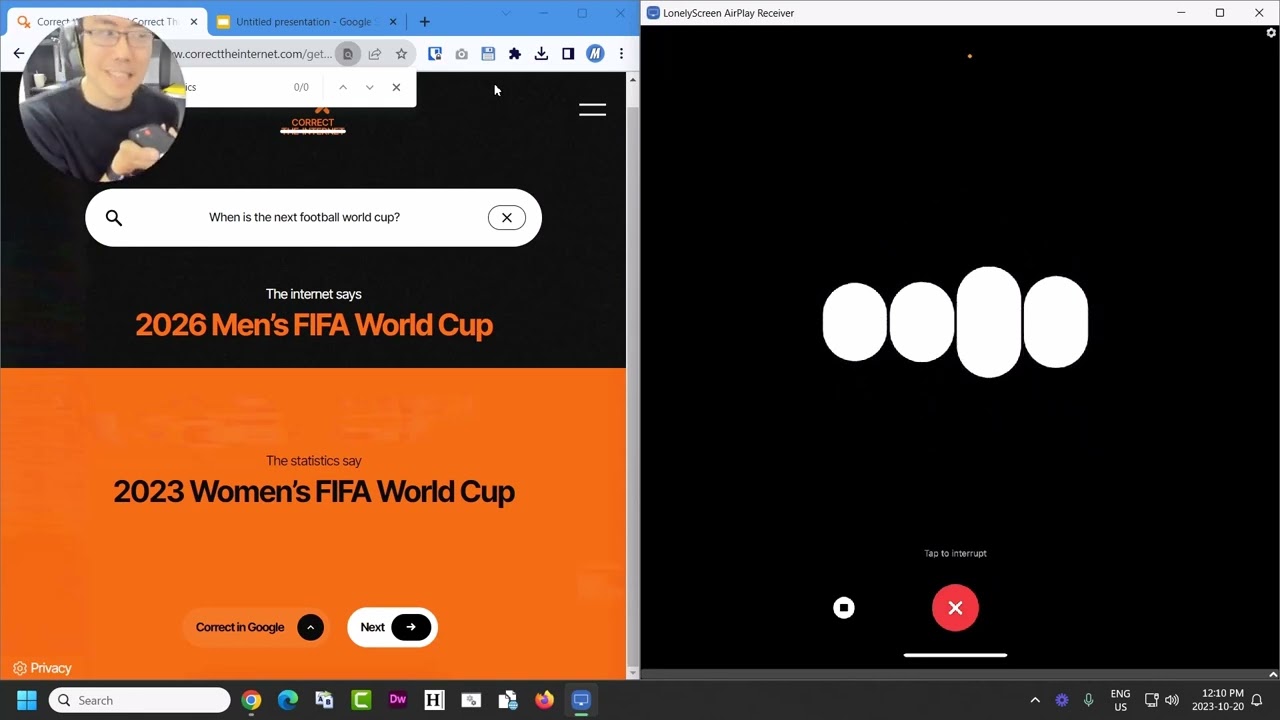The height and width of the screenshot is (720, 1280).
Task: Click the blue shield extension icon
Action: click(x=435, y=54)
